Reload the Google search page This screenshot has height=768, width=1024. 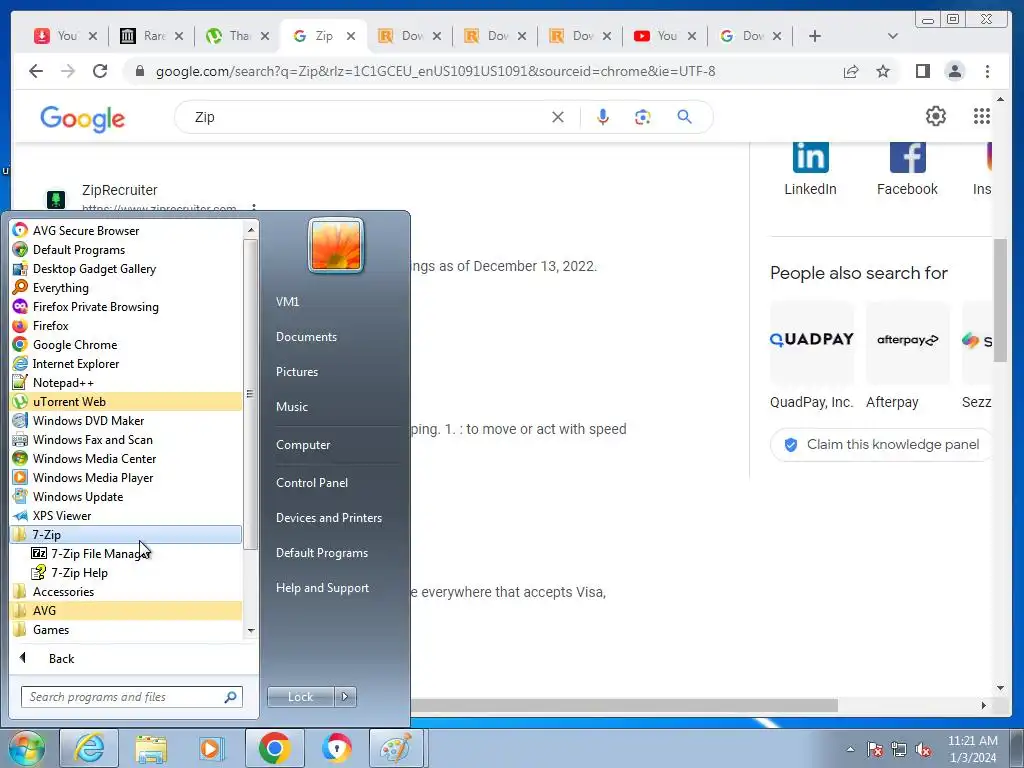100,71
